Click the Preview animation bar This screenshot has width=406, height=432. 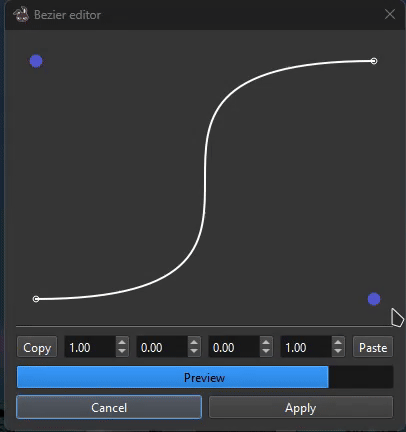[205, 377]
